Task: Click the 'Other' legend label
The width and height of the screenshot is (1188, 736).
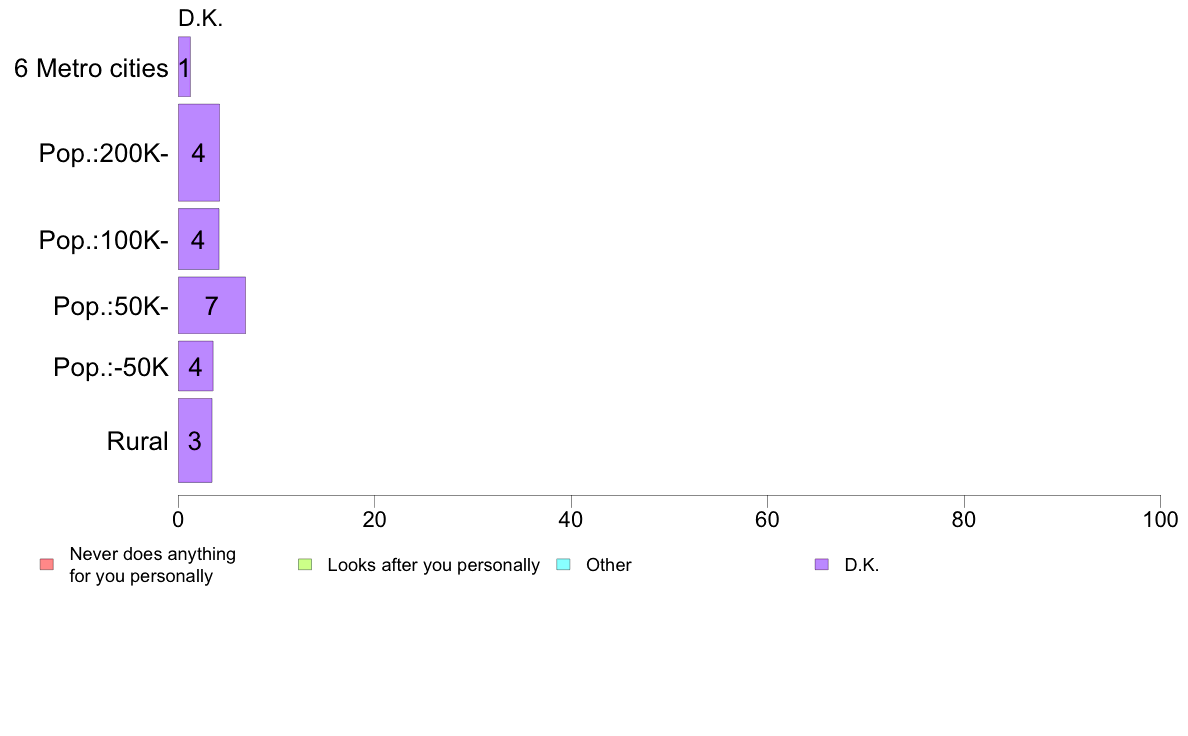Action: pos(608,565)
